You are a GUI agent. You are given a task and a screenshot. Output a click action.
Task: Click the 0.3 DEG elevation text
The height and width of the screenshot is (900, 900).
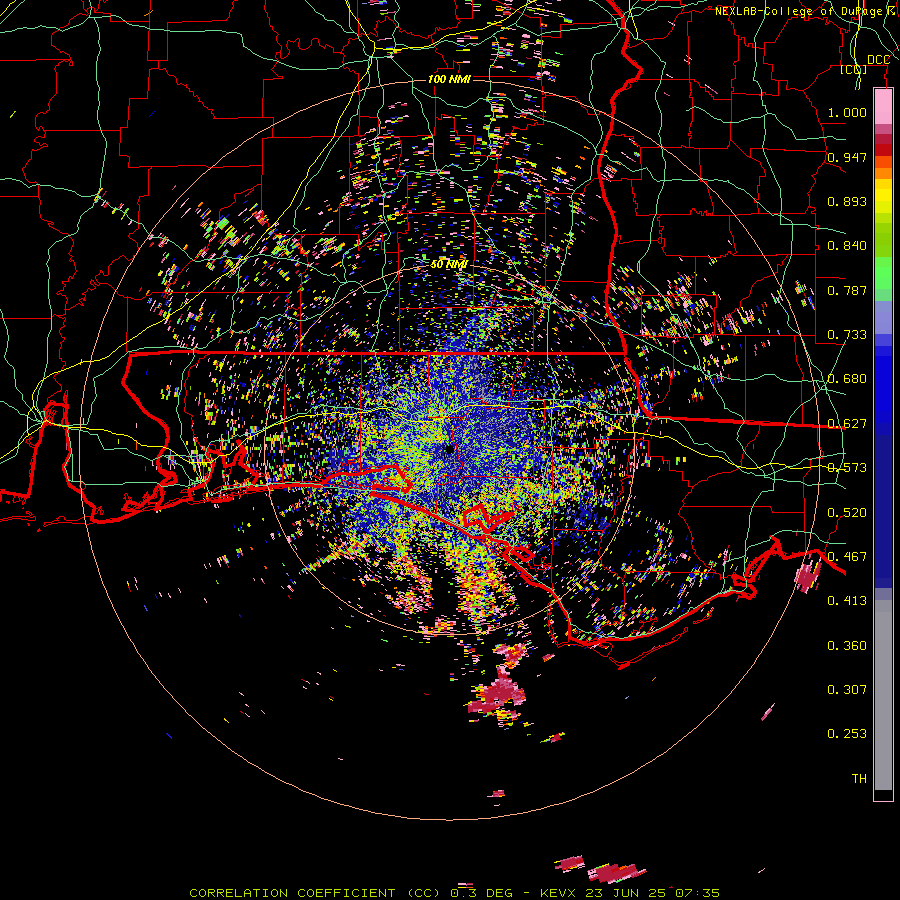[x=484, y=893]
